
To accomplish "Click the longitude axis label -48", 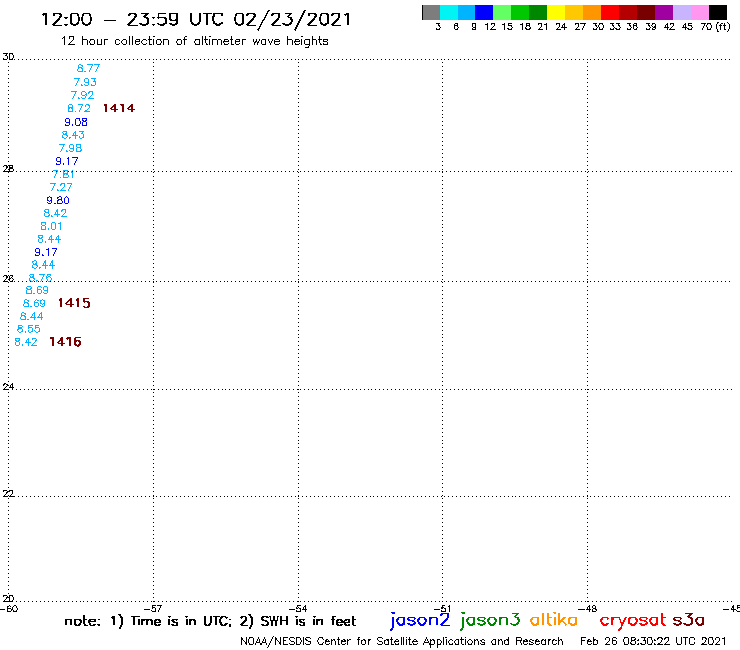I will click(x=588, y=609).
